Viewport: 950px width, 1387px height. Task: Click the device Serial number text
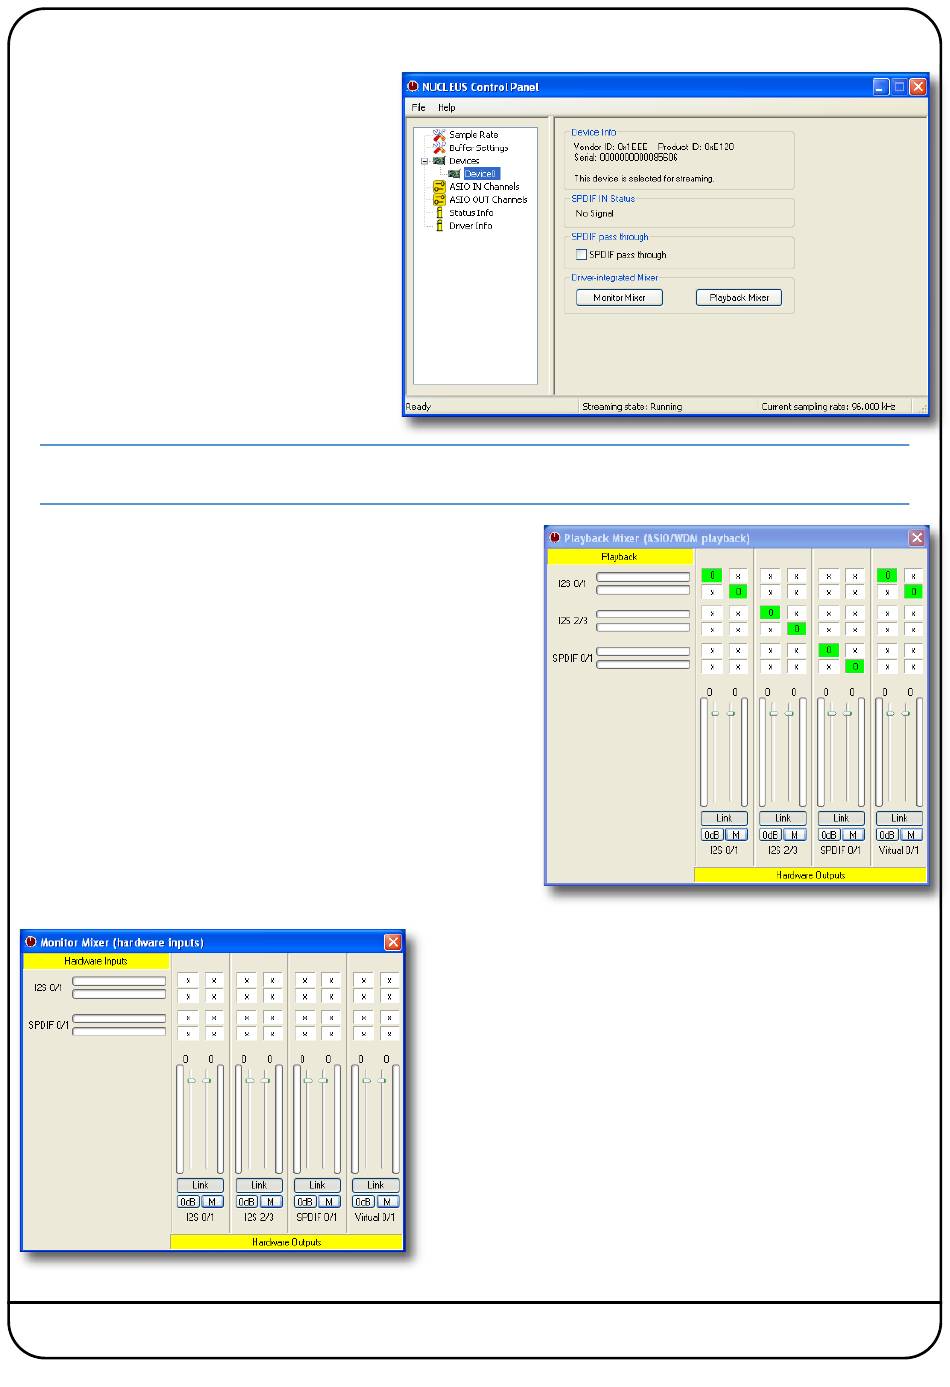tap(625, 157)
